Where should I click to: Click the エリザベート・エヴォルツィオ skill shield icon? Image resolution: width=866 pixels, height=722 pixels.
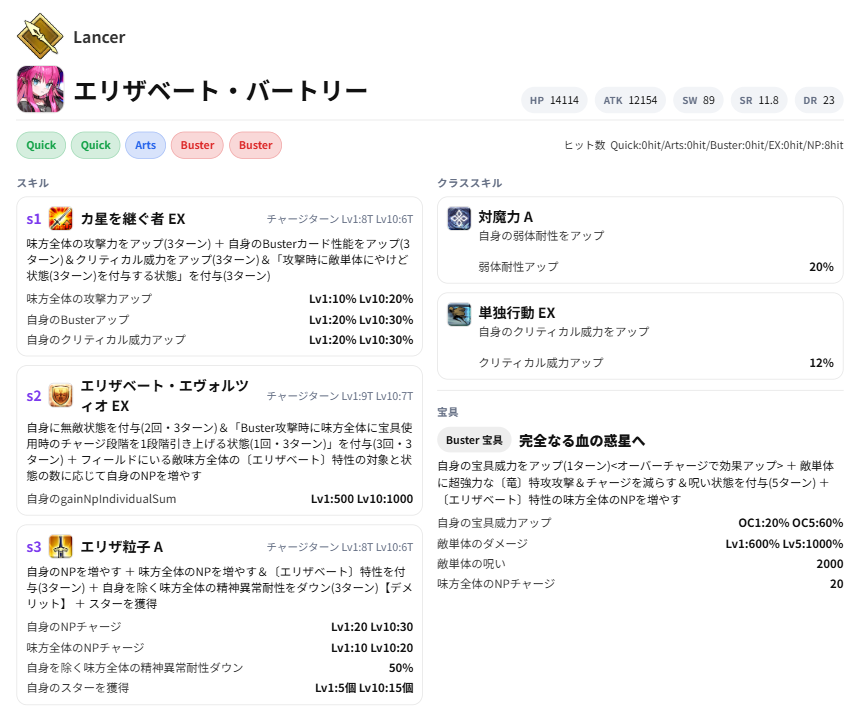(x=61, y=396)
